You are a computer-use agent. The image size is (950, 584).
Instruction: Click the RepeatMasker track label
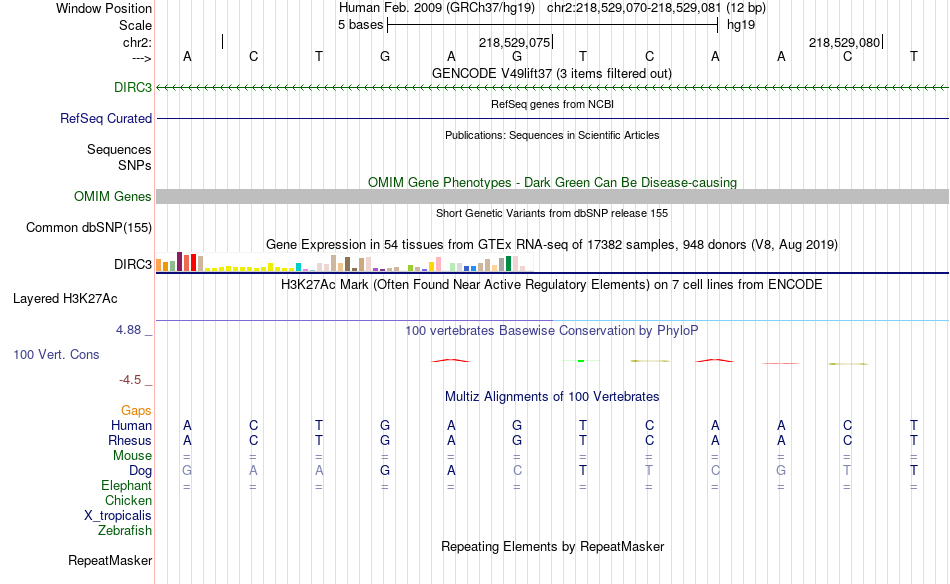pyautogui.click(x=110, y=560)
